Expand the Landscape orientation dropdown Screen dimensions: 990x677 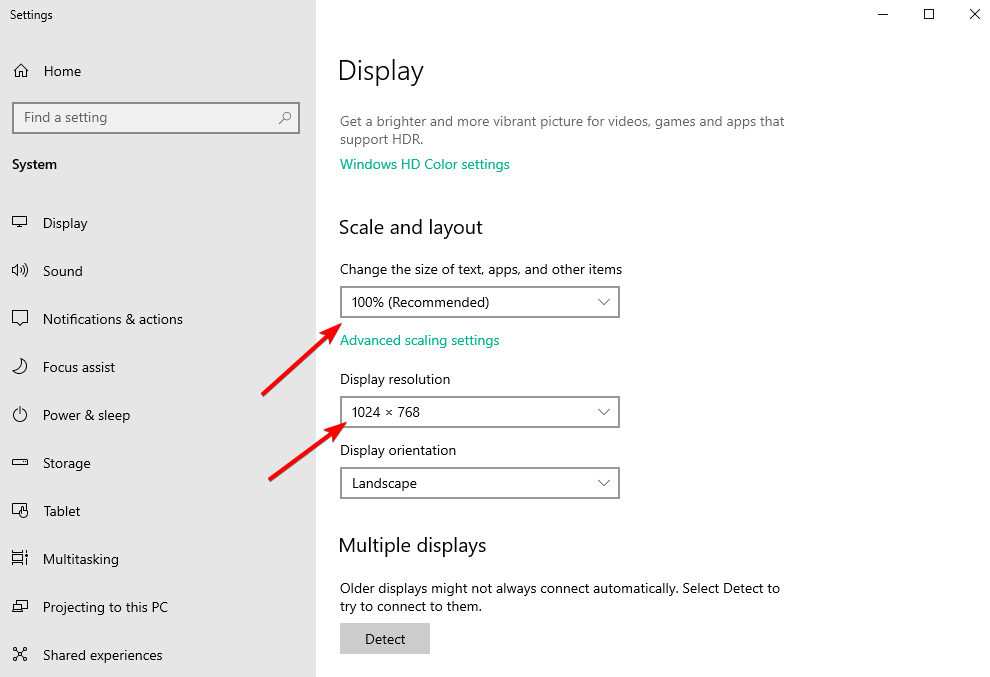[x=479, y=483]
